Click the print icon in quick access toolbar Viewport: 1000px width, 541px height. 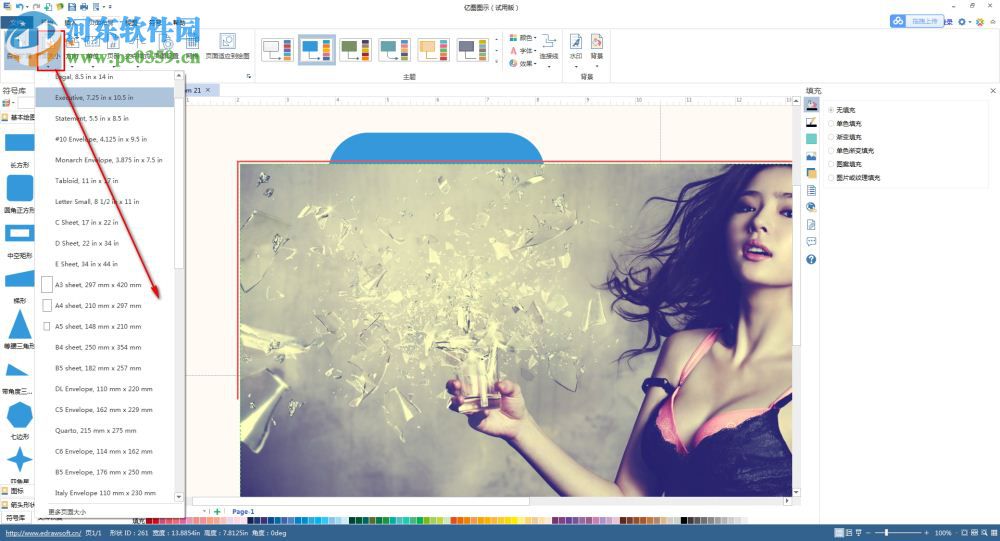click(84, 6)
